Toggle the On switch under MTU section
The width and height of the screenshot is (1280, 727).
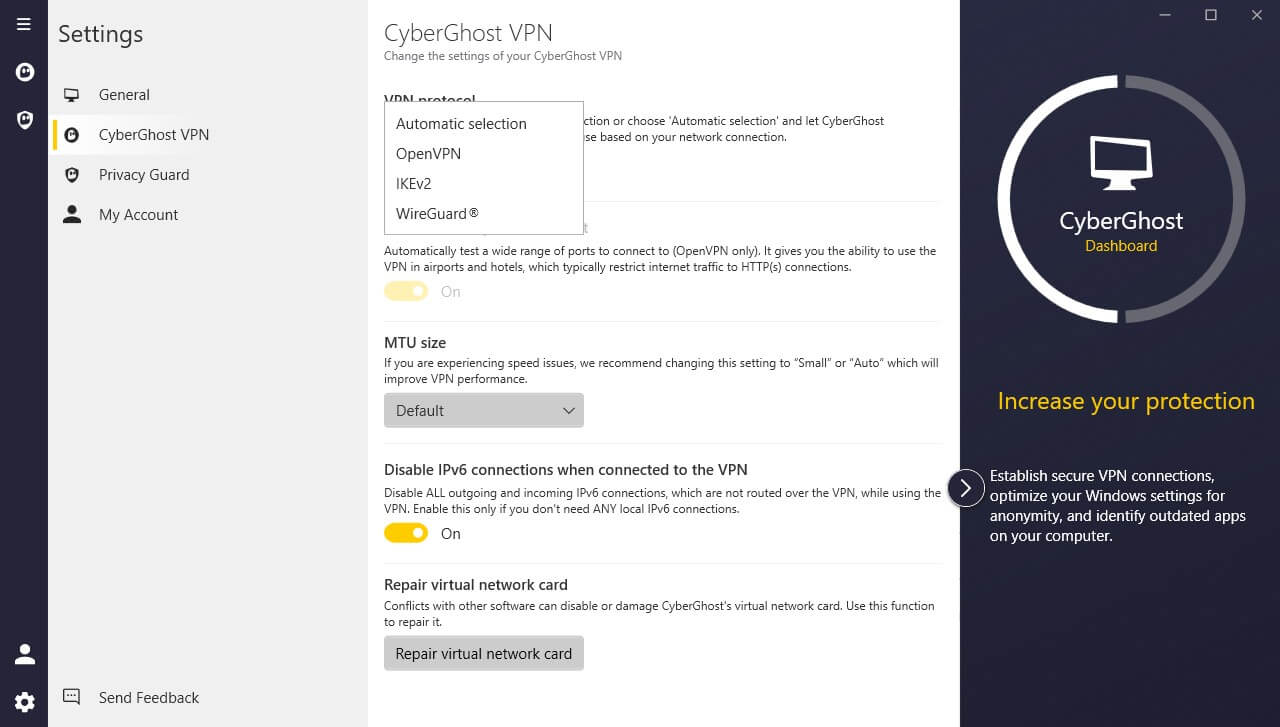[406, 533]
